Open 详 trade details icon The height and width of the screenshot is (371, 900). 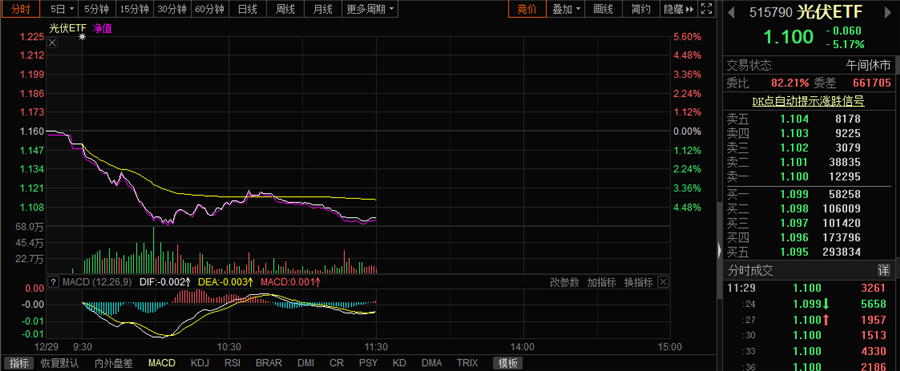click(x=884, y=270)
